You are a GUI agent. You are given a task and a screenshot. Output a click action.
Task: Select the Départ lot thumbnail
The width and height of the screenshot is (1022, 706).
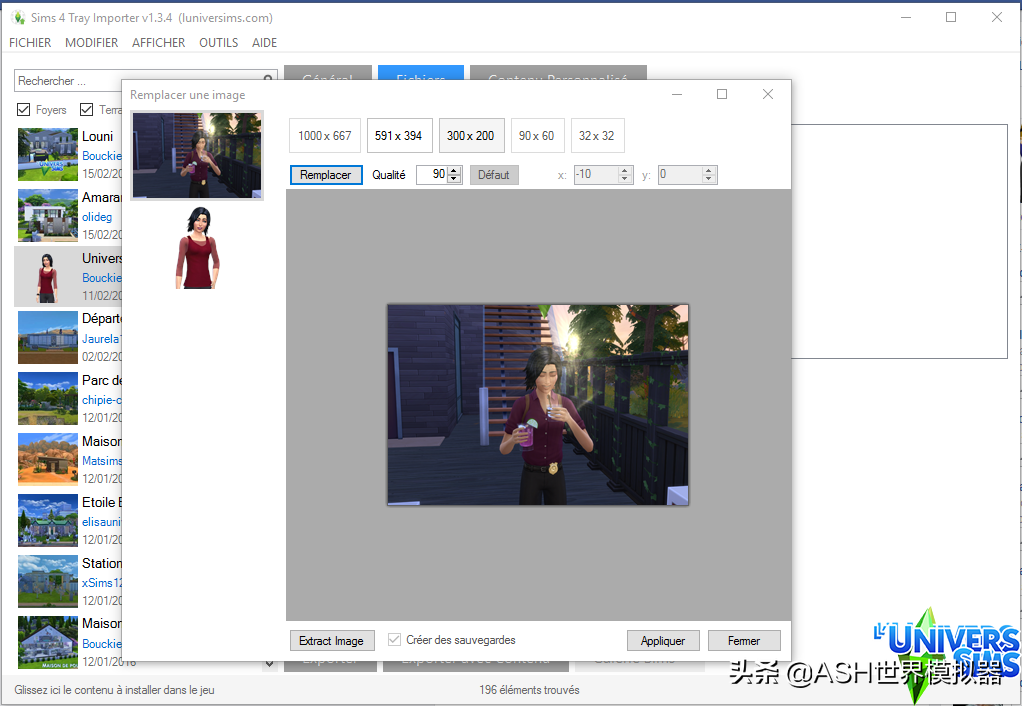48,337
